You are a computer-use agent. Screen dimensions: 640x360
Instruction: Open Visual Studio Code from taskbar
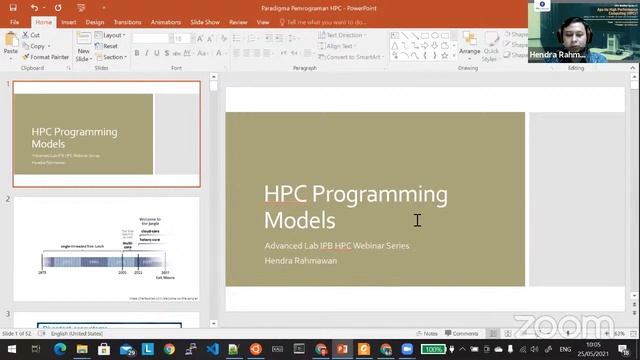212,349
